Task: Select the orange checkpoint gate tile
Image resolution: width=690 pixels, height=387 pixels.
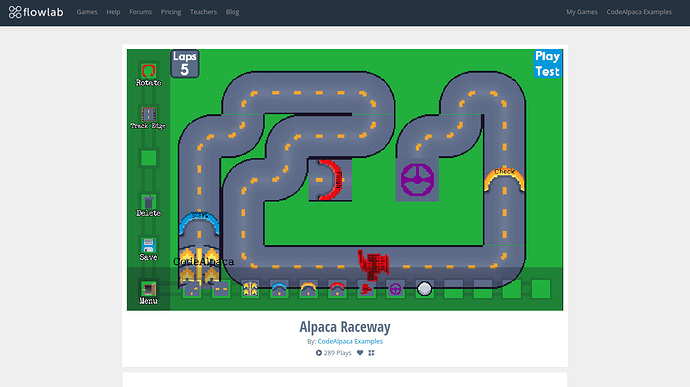Action: pyautogui.click(x=308, y=289)
